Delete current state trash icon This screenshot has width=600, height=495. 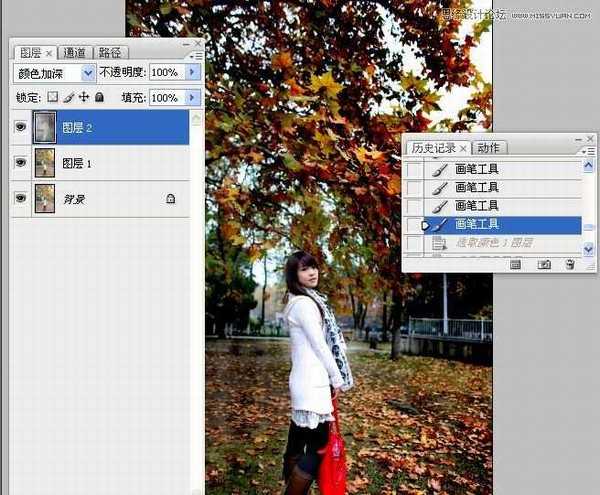point(570,264)
